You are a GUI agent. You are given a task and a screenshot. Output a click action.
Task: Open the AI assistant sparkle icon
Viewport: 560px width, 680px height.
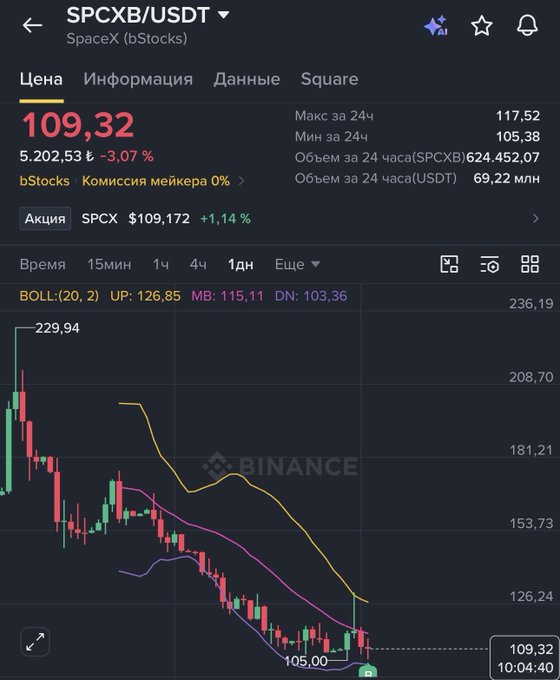tap(436, 26)
